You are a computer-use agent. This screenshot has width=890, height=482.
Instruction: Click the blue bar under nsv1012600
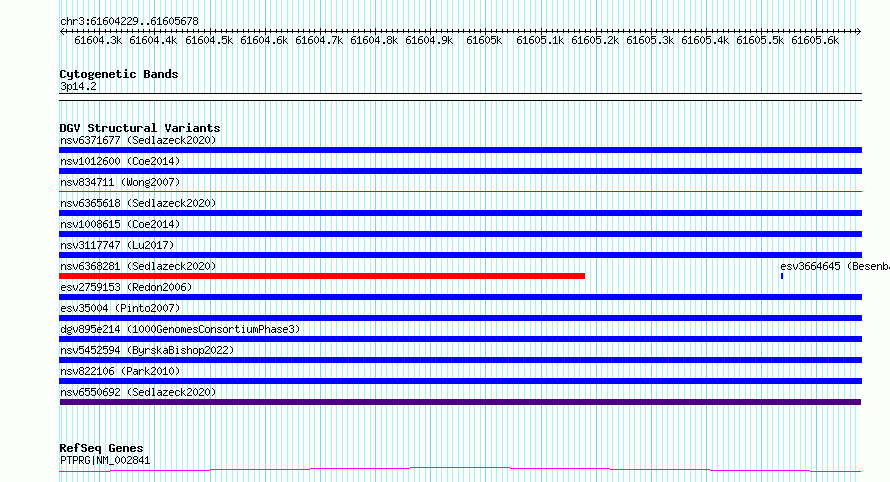click(x=460, y=171)
